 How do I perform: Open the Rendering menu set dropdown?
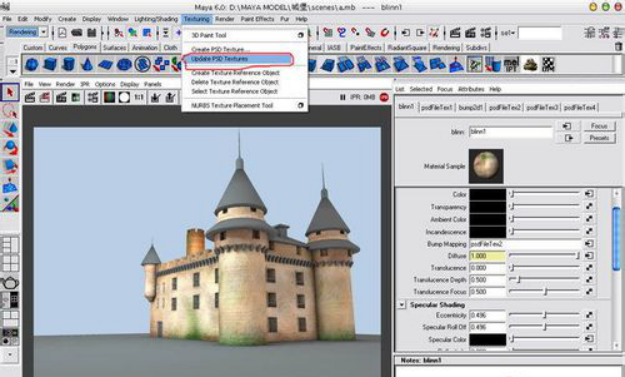point(44,32)
